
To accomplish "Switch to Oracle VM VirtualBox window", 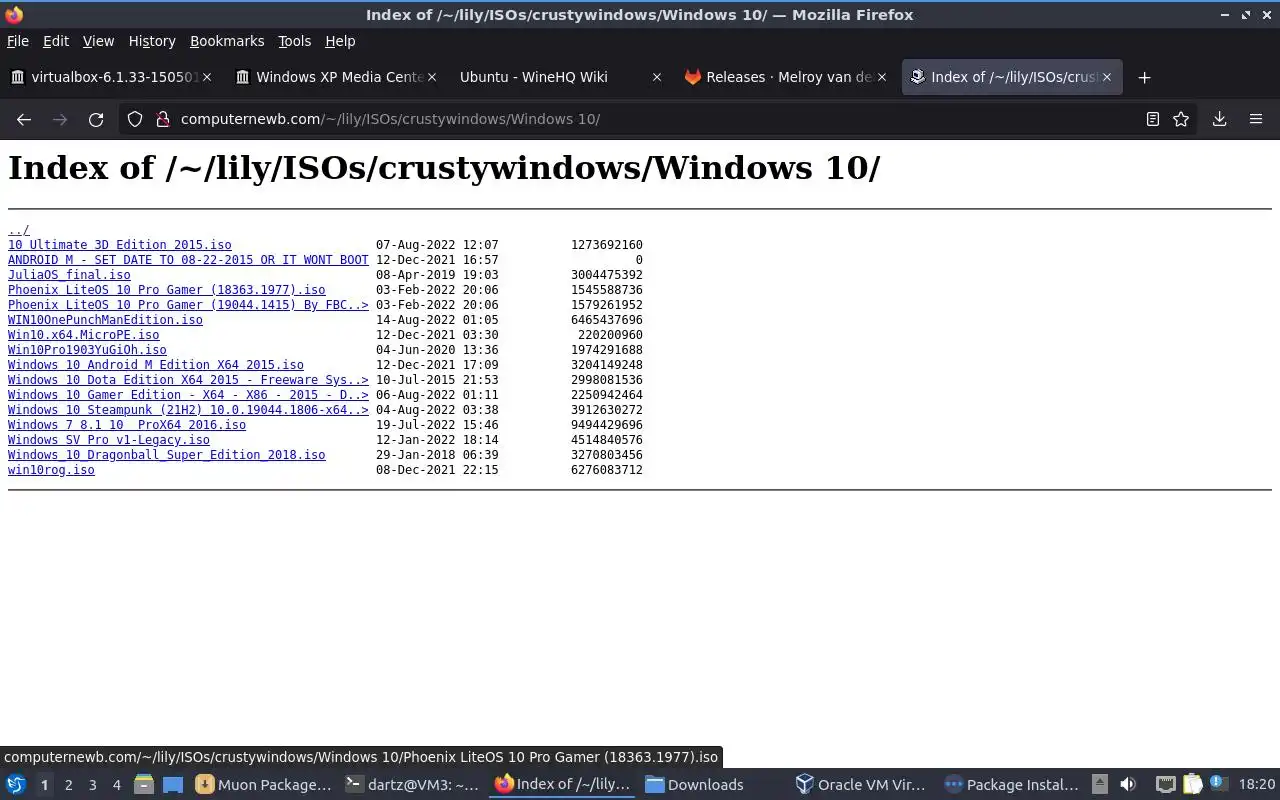I will [862, 785].
